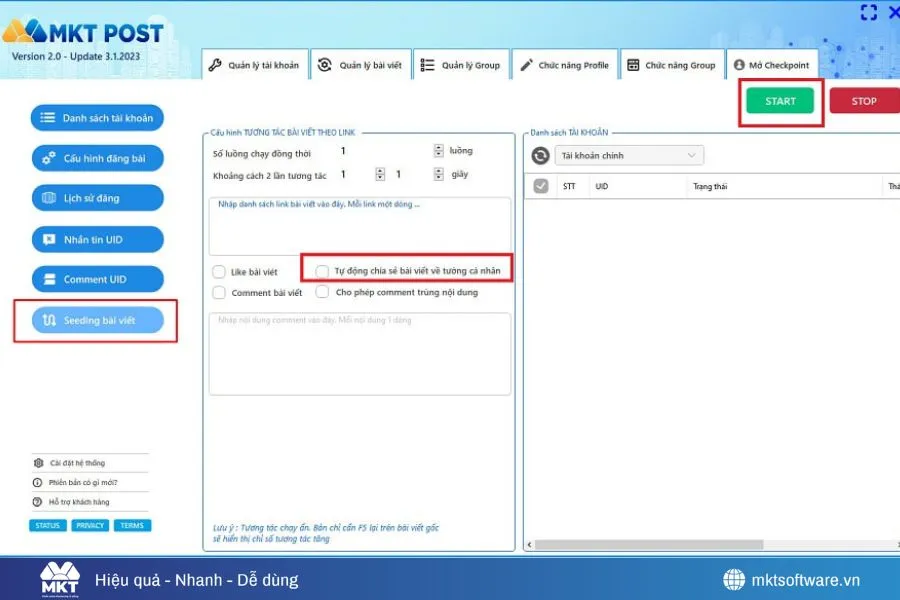Open the Mở Checkpoint tab
Screen dimensions: 900x600
click(x=772, y=63)
